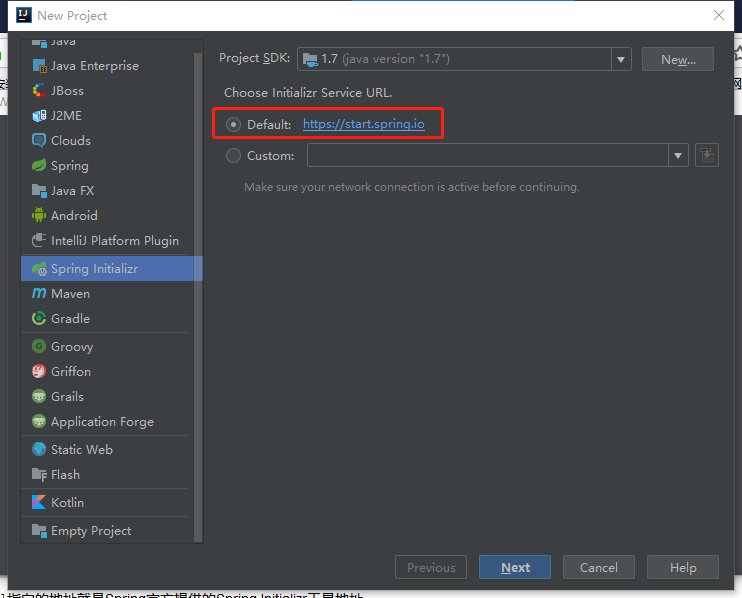Select the Clouds speech-bubble icon

coord(39,141)
